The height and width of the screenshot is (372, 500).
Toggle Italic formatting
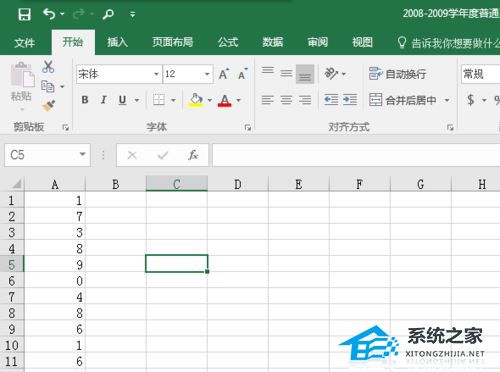click(x=104, y=100)
